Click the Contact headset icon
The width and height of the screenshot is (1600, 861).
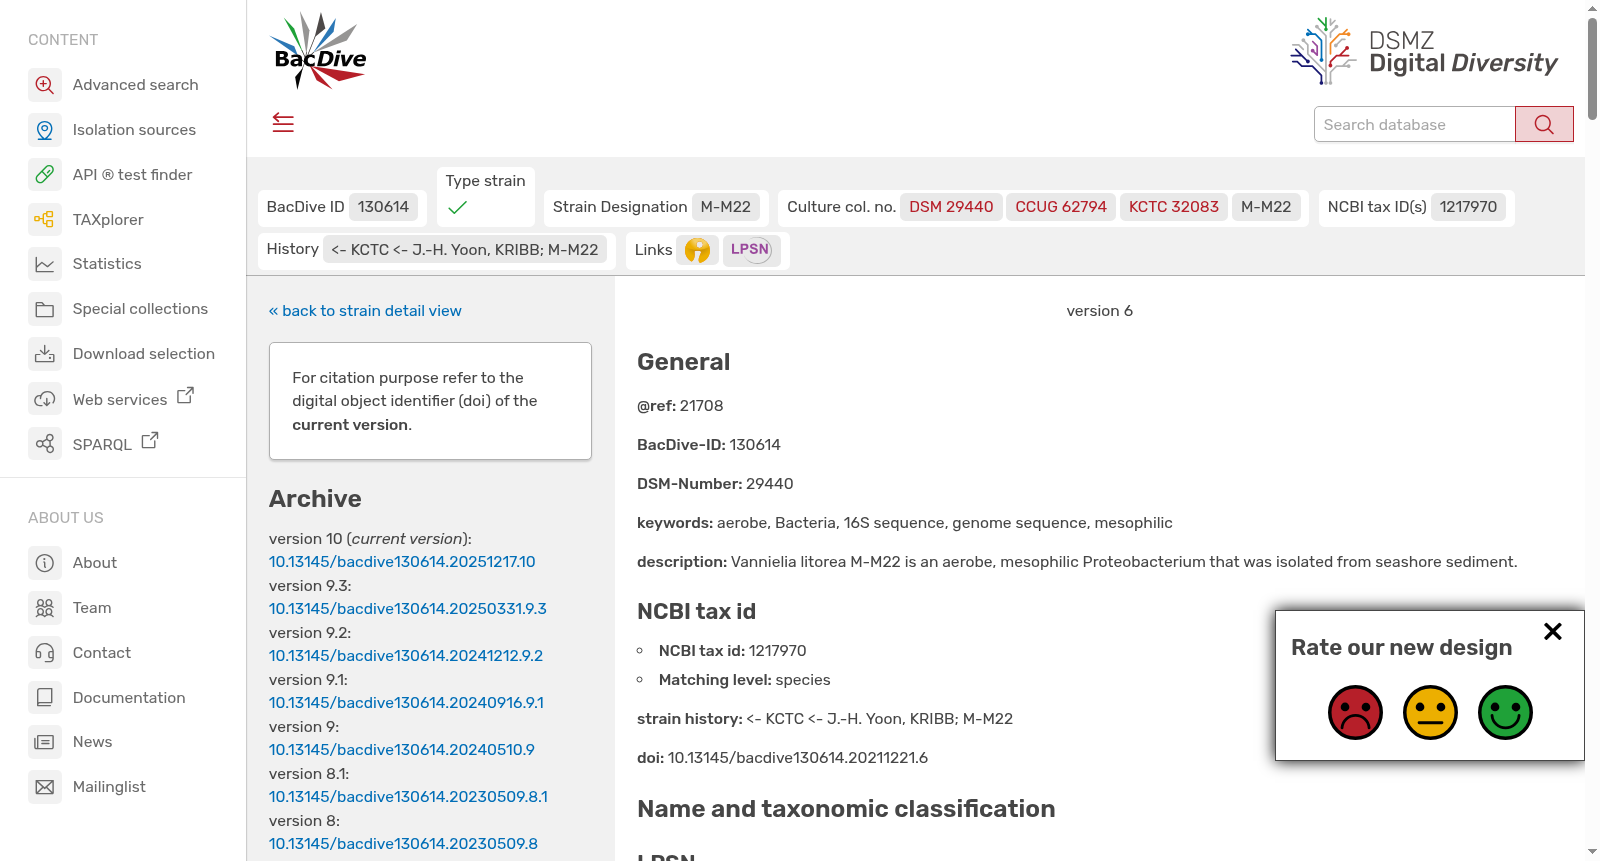(x=45, y=653)
